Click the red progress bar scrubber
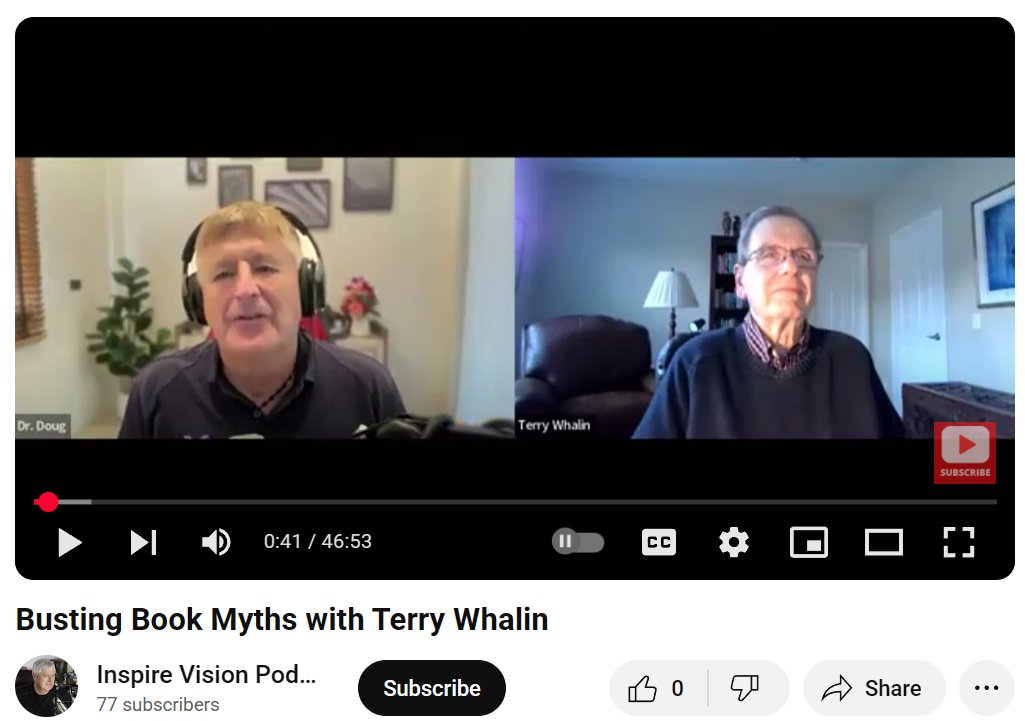This screenshot has height=721, width=1025. click(x=47, y=502)
